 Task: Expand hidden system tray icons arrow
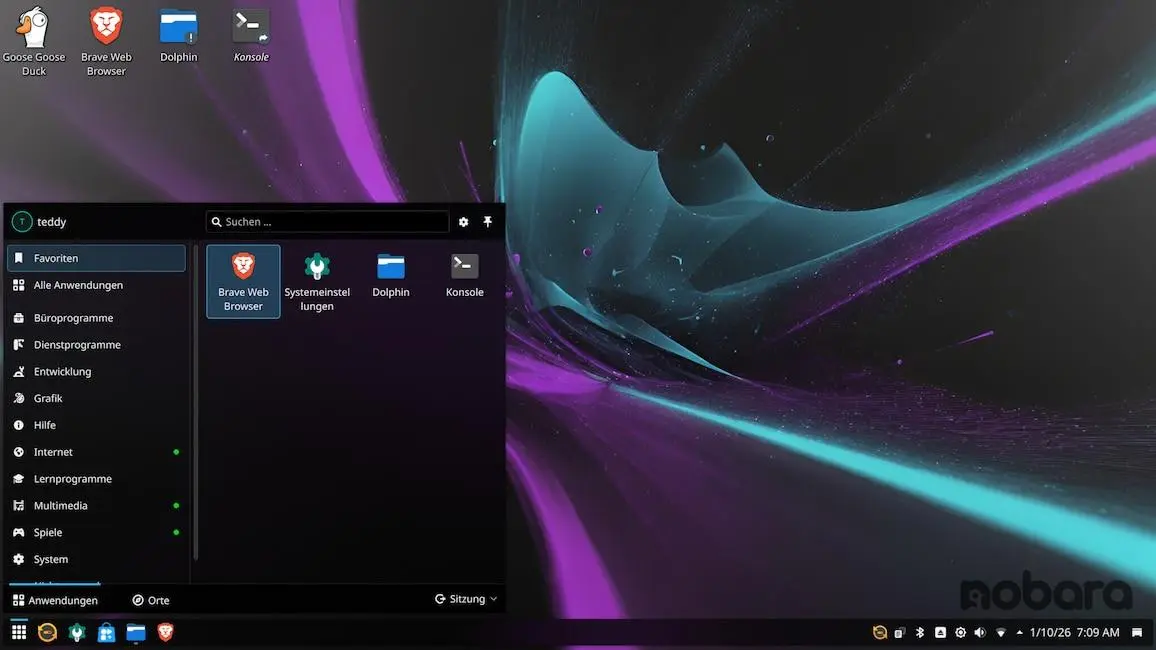pyautogui.click(x=1019, y=632)
